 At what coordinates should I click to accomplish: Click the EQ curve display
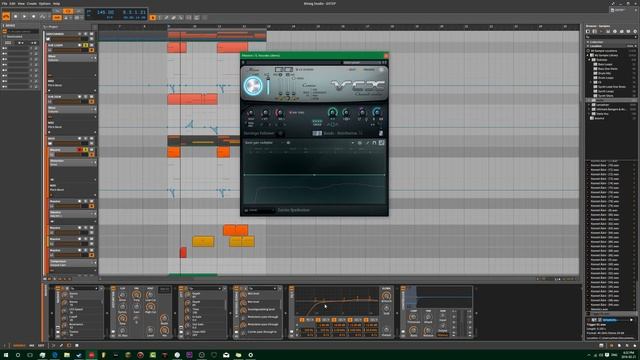coord(337,301)
